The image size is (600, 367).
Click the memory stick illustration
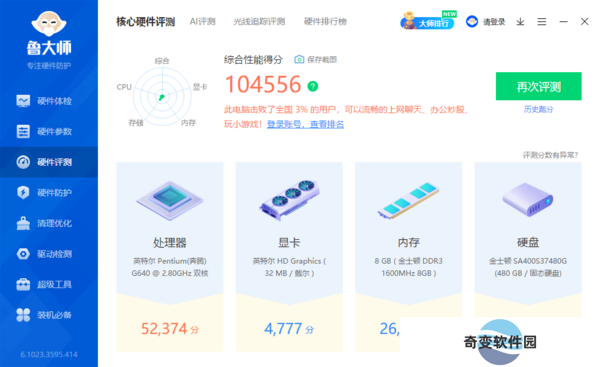pyautogui.click(x=408, y=200)
